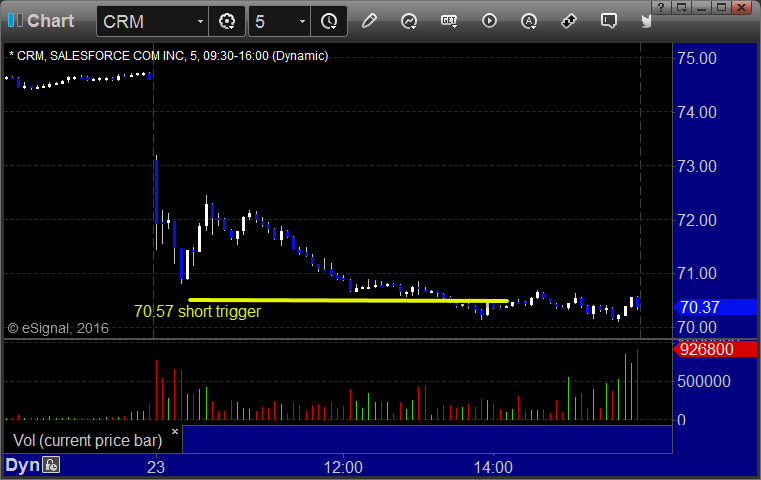Click the 75.00 price axis label
The height and width of the screenshot is (480, 761).
tap(697, 58)
